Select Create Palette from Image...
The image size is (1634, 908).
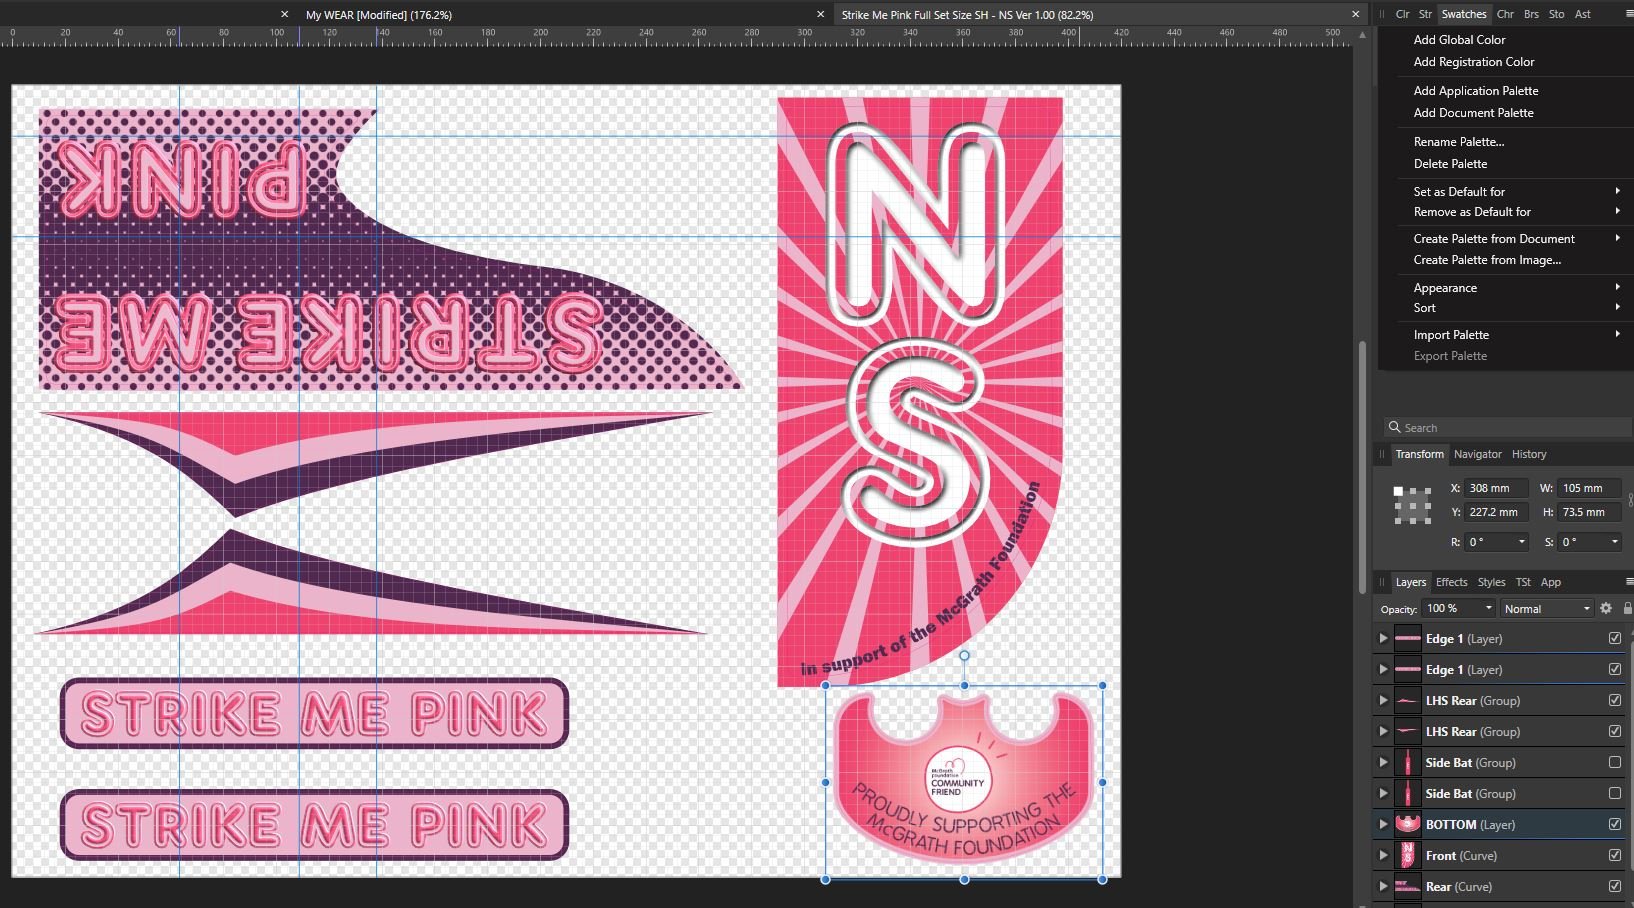(1487, 260)
